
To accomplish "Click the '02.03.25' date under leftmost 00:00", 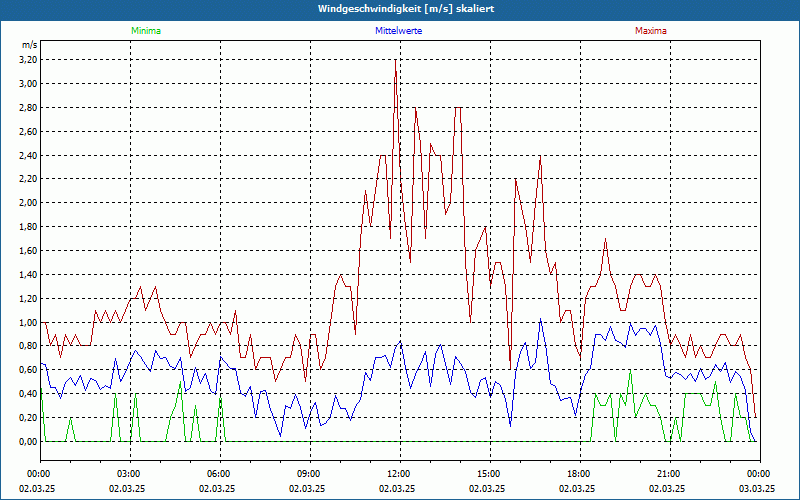I will (x=37, y=488).
